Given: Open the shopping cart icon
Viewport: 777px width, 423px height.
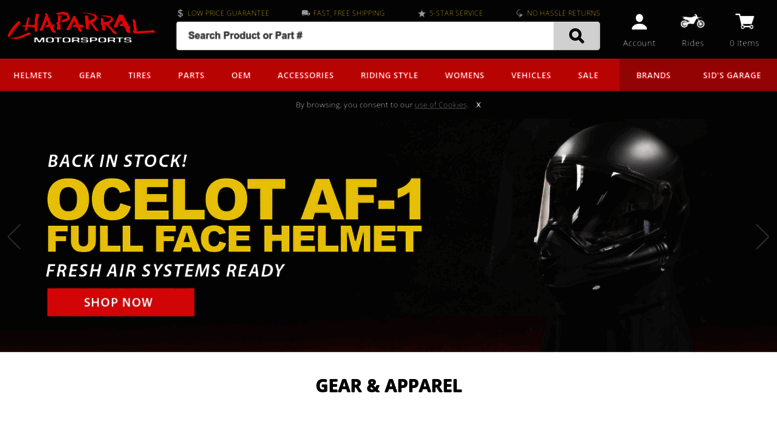Looking at the screenshot, I should tap(744, 22).
